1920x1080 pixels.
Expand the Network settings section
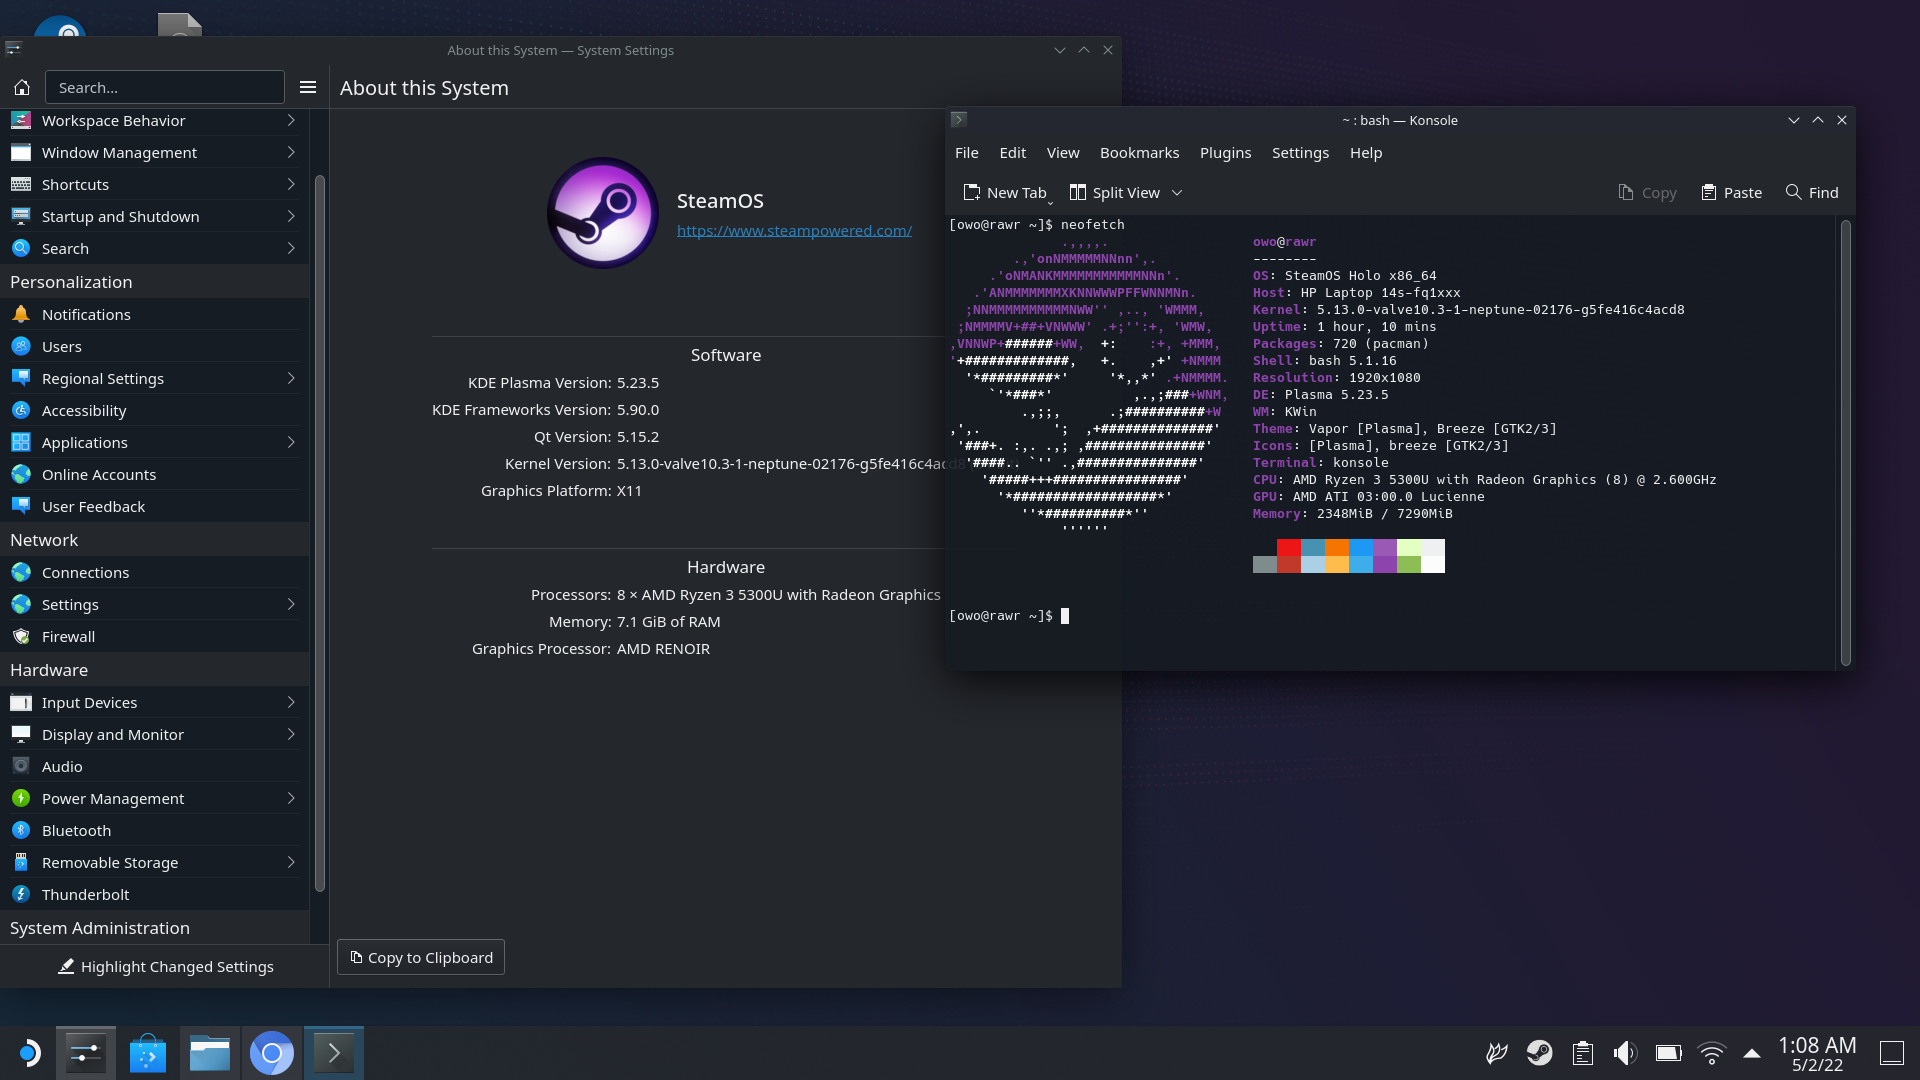pos(42,538)
